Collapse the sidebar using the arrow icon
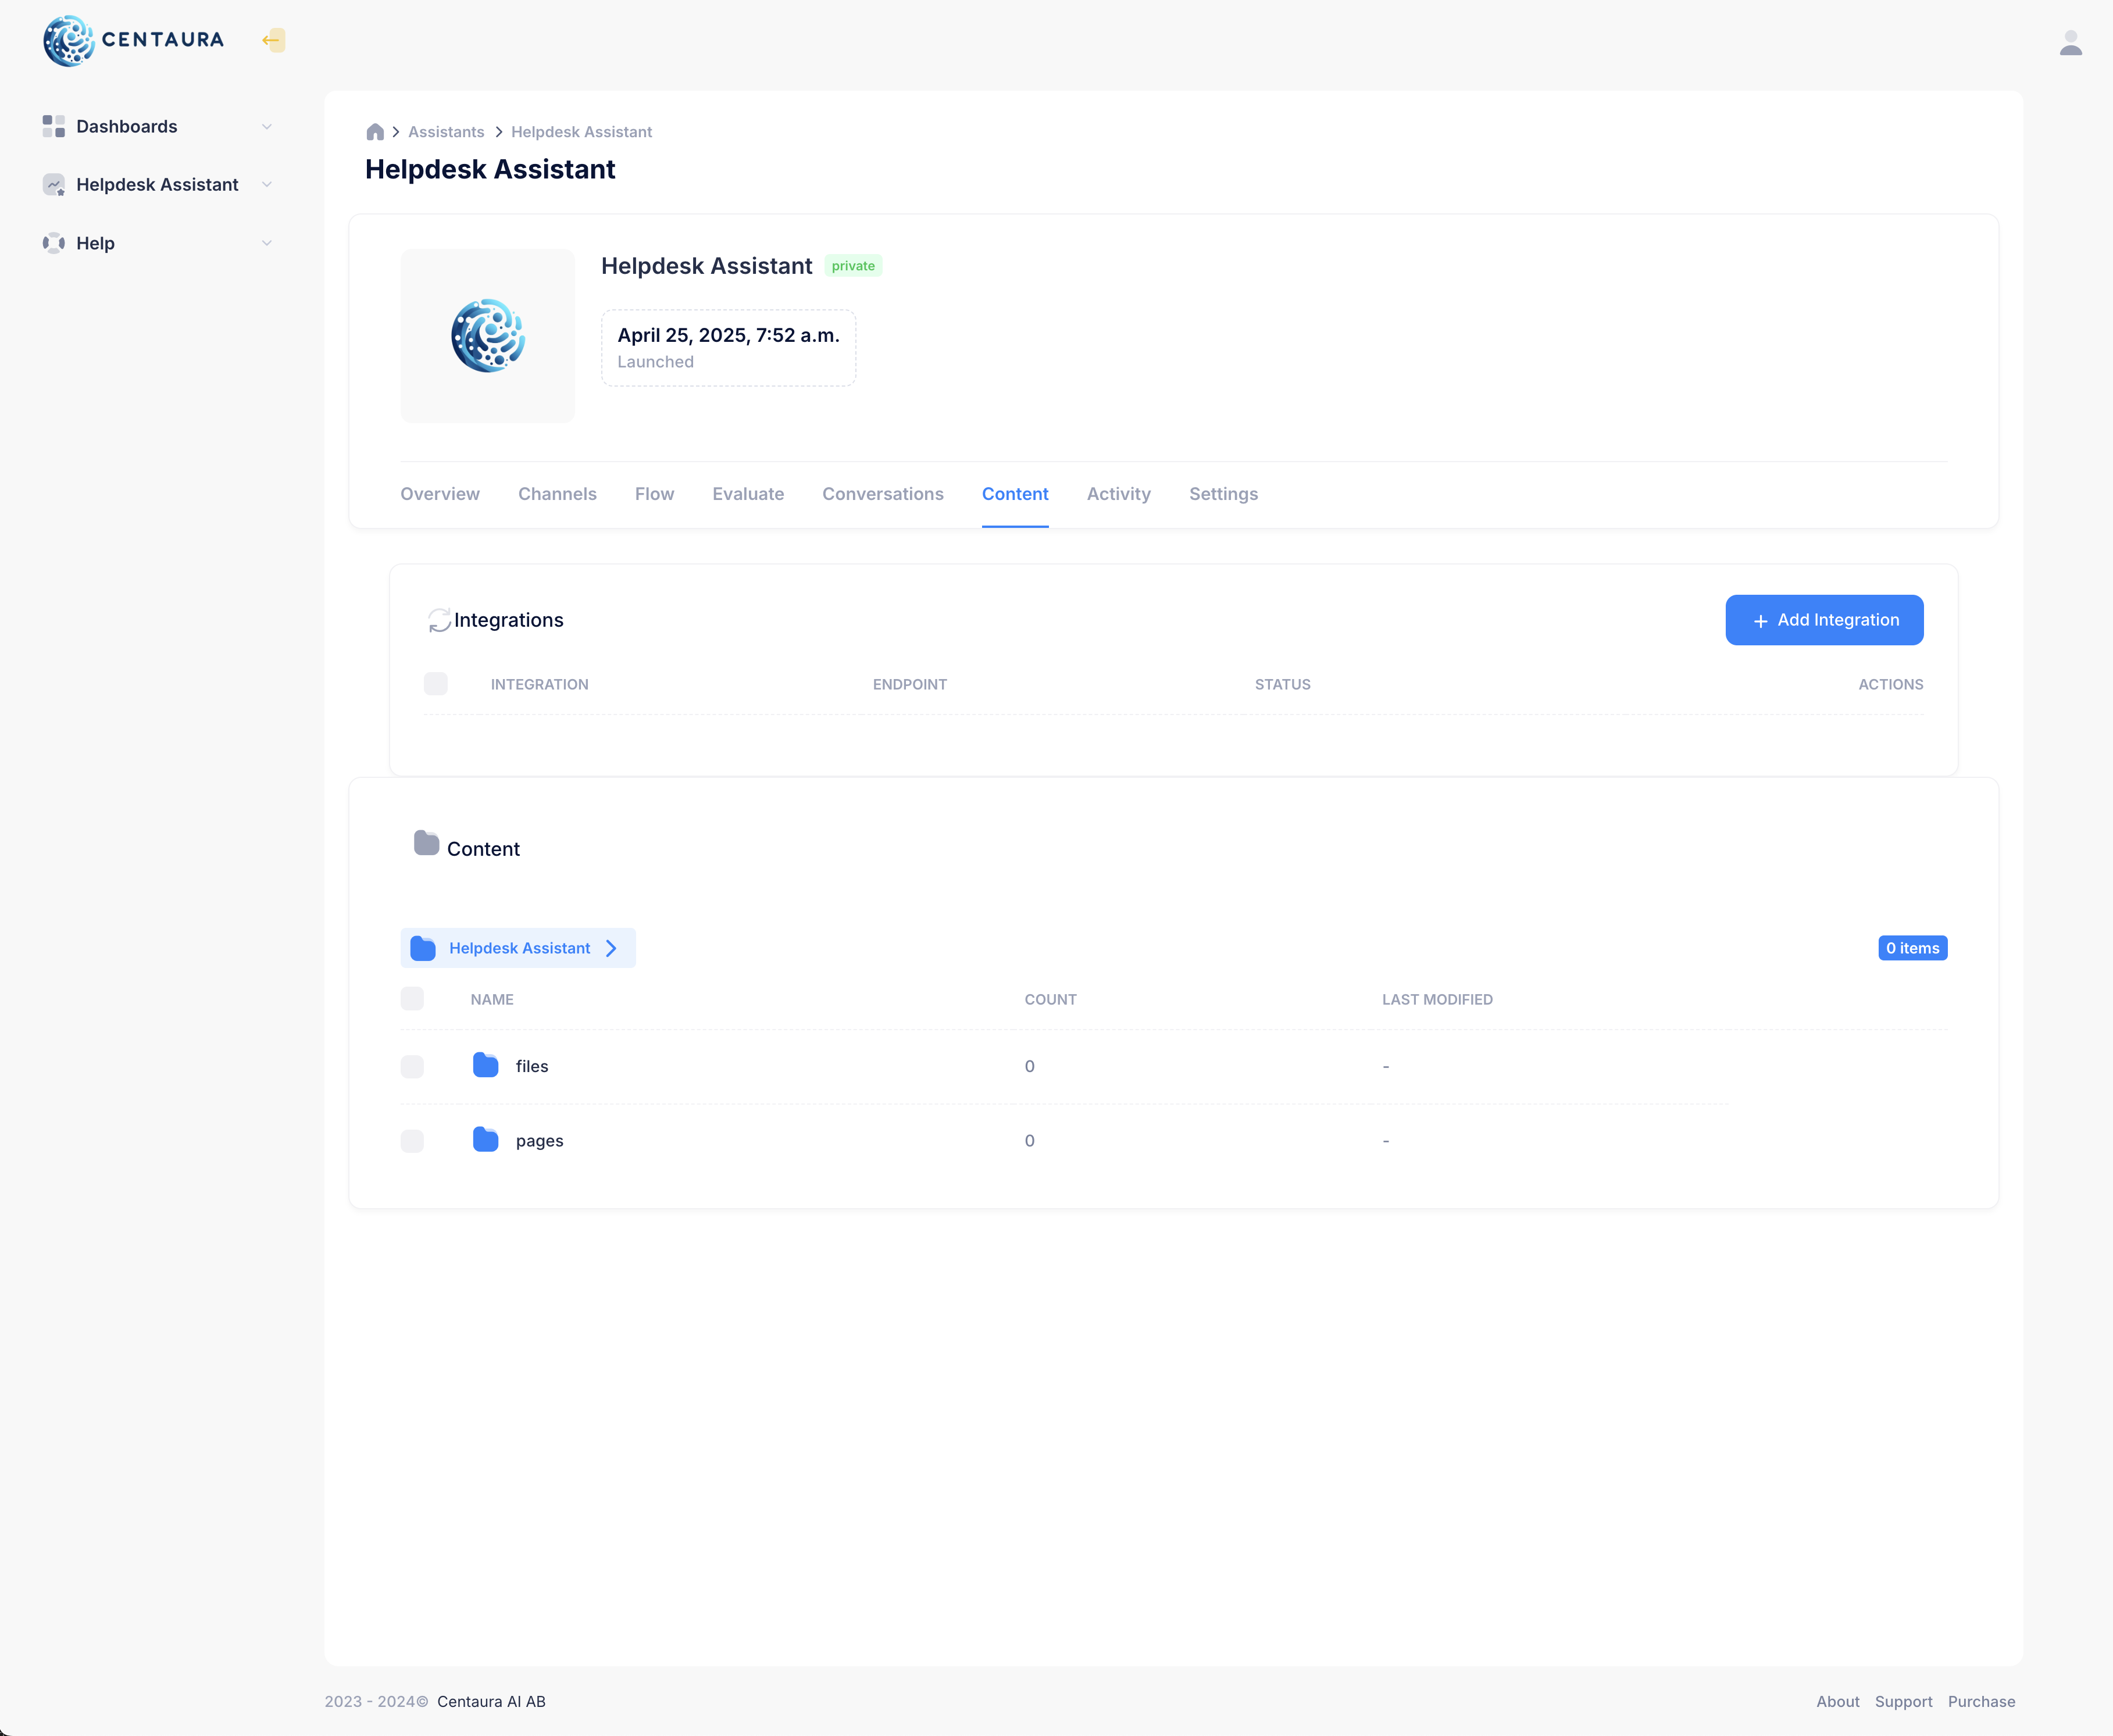The image size is (2113, 1736). click(x=271, y=40)
